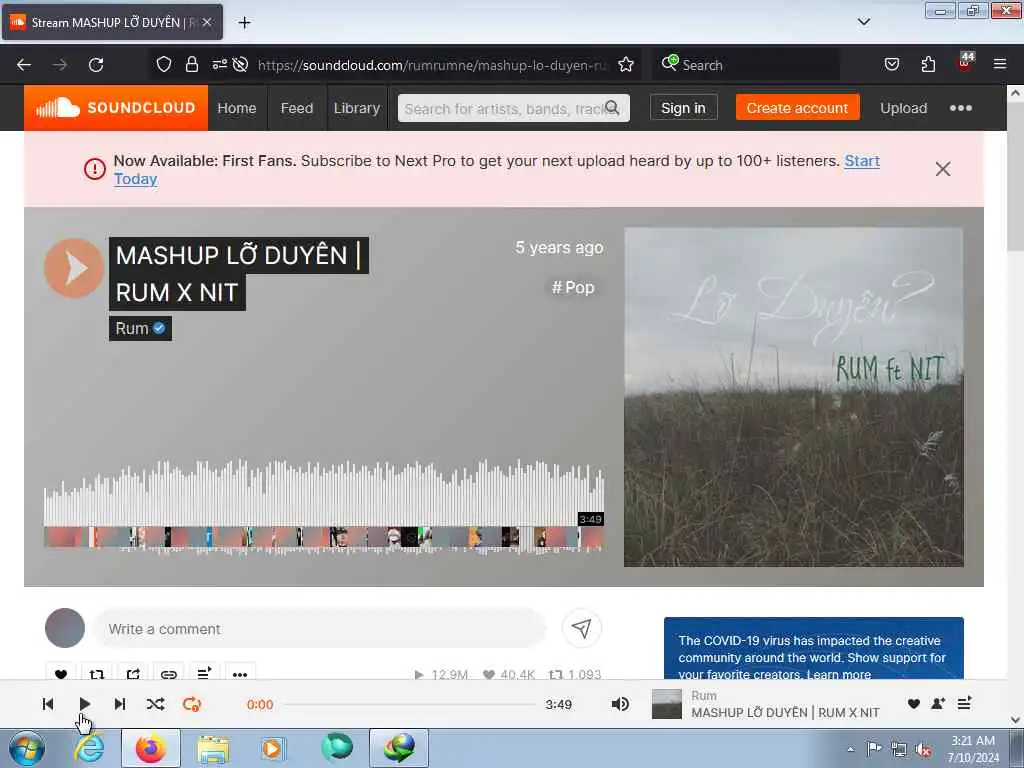Screen dimensions: 1024x768
Task: Click the Learn more link in COVID notice
Action: [839, 674]
